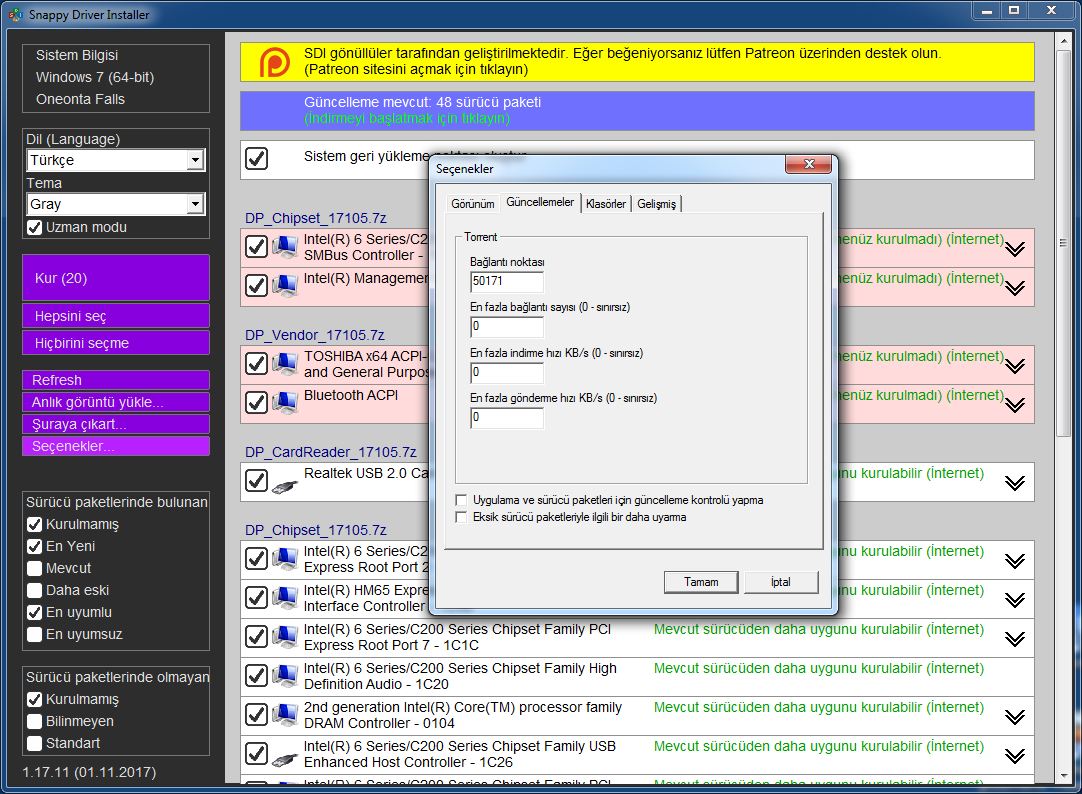The height and width of the screenshot is (794, 1082).
Task: Expand the Intel Management driver row chevron
Action: pyautogui.click(x=1014, y=288)
